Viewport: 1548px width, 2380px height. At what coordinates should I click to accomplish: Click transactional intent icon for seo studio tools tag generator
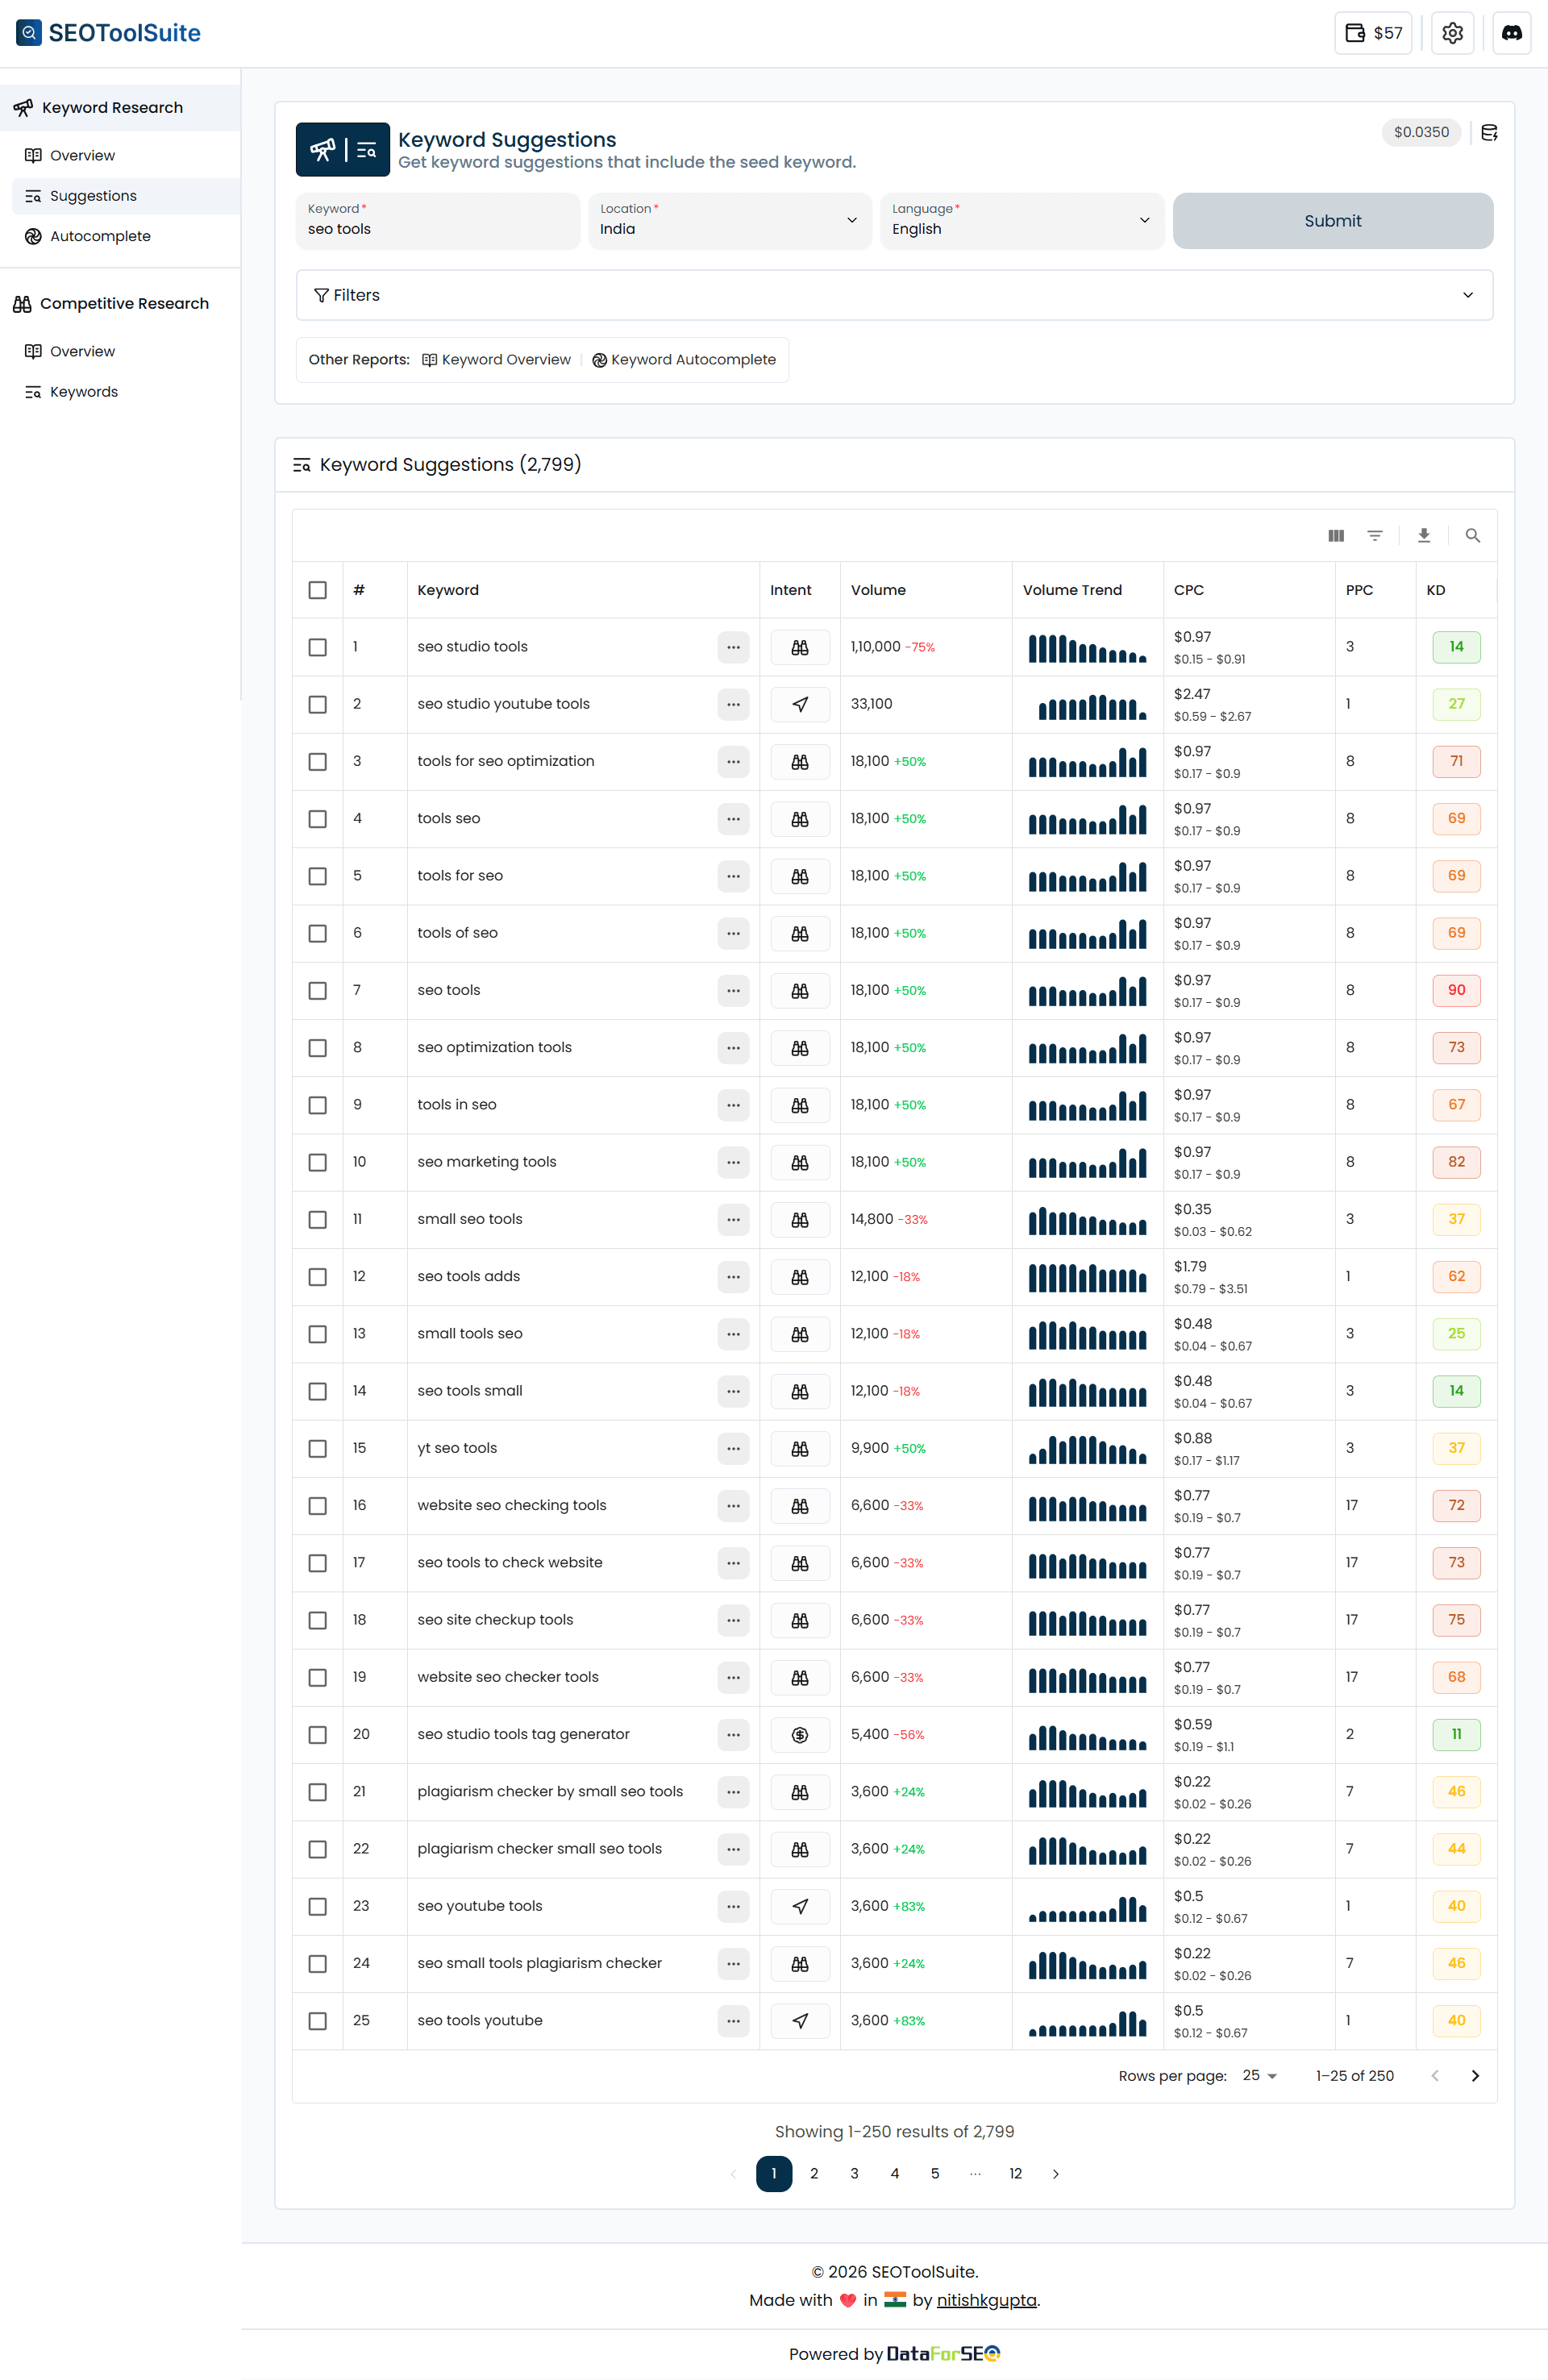800,1734
